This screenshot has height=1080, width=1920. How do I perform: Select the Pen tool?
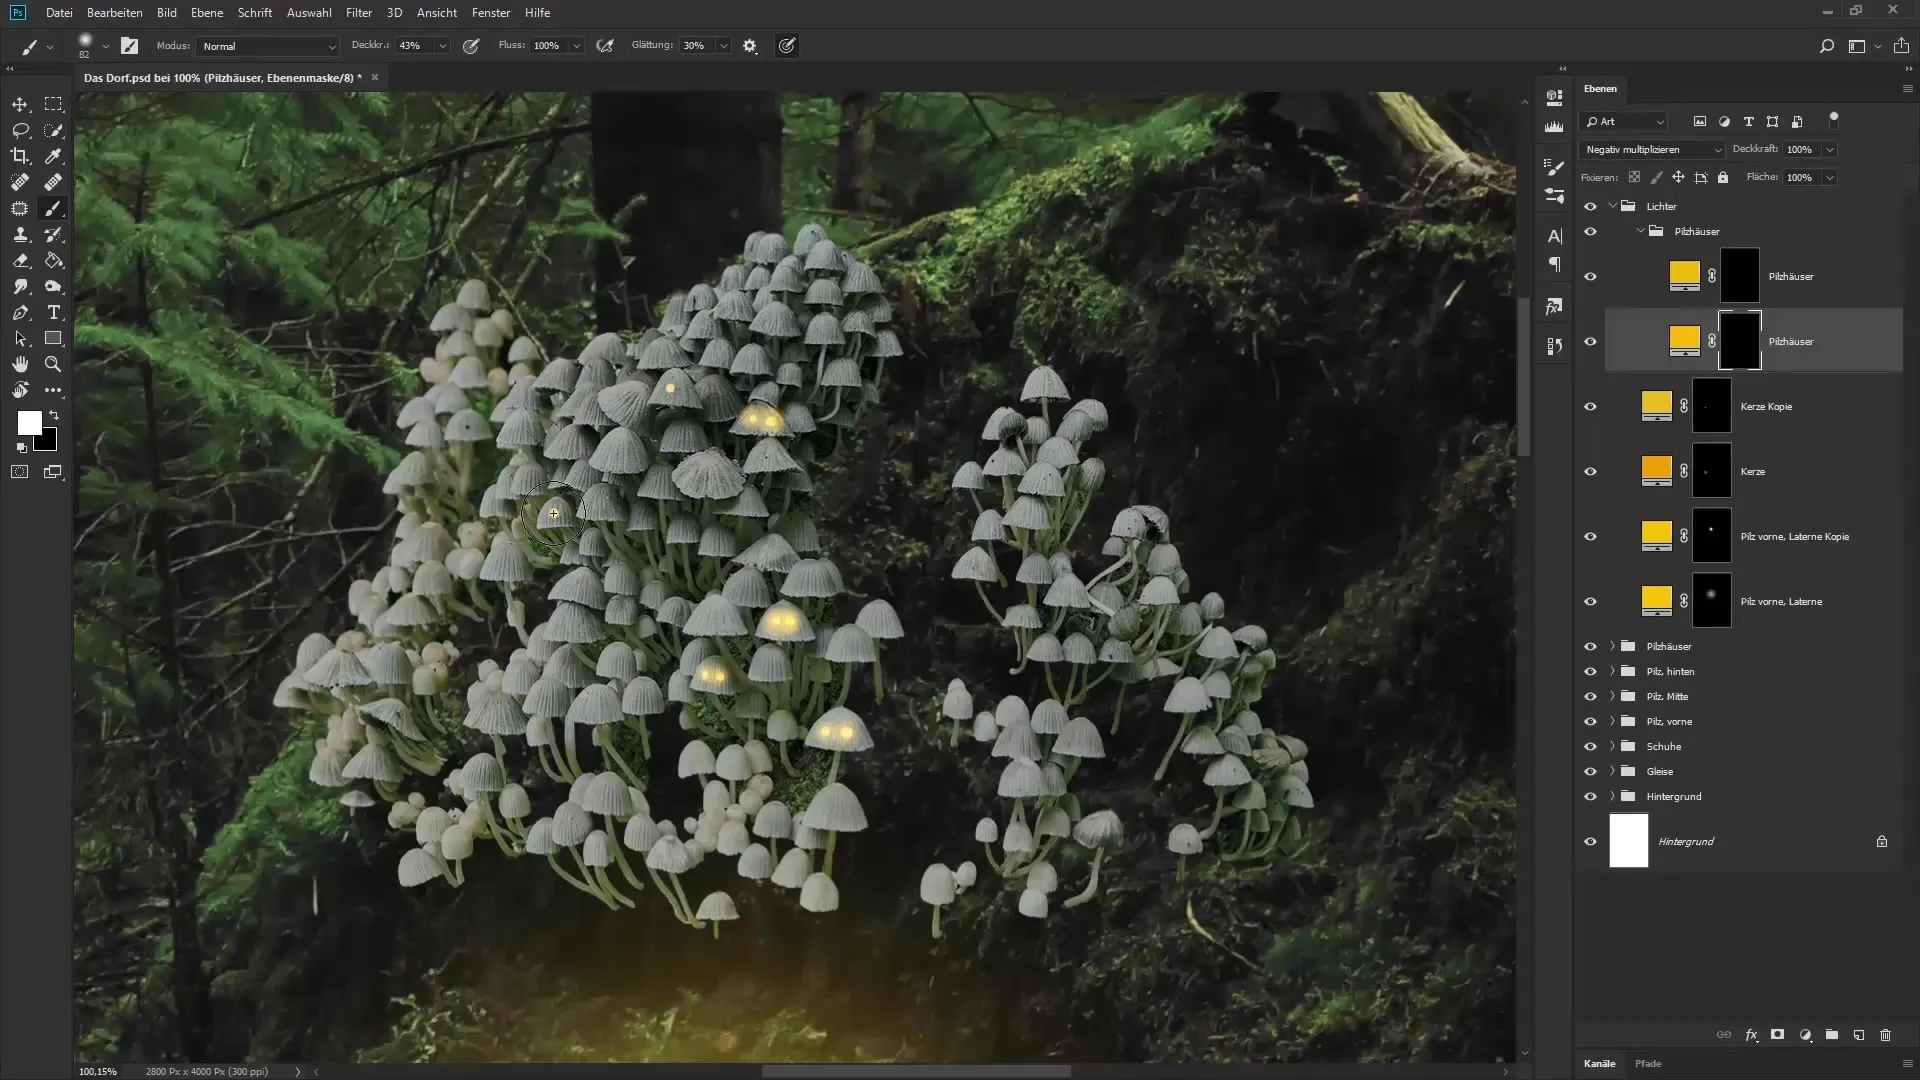[x=20, y=312]
